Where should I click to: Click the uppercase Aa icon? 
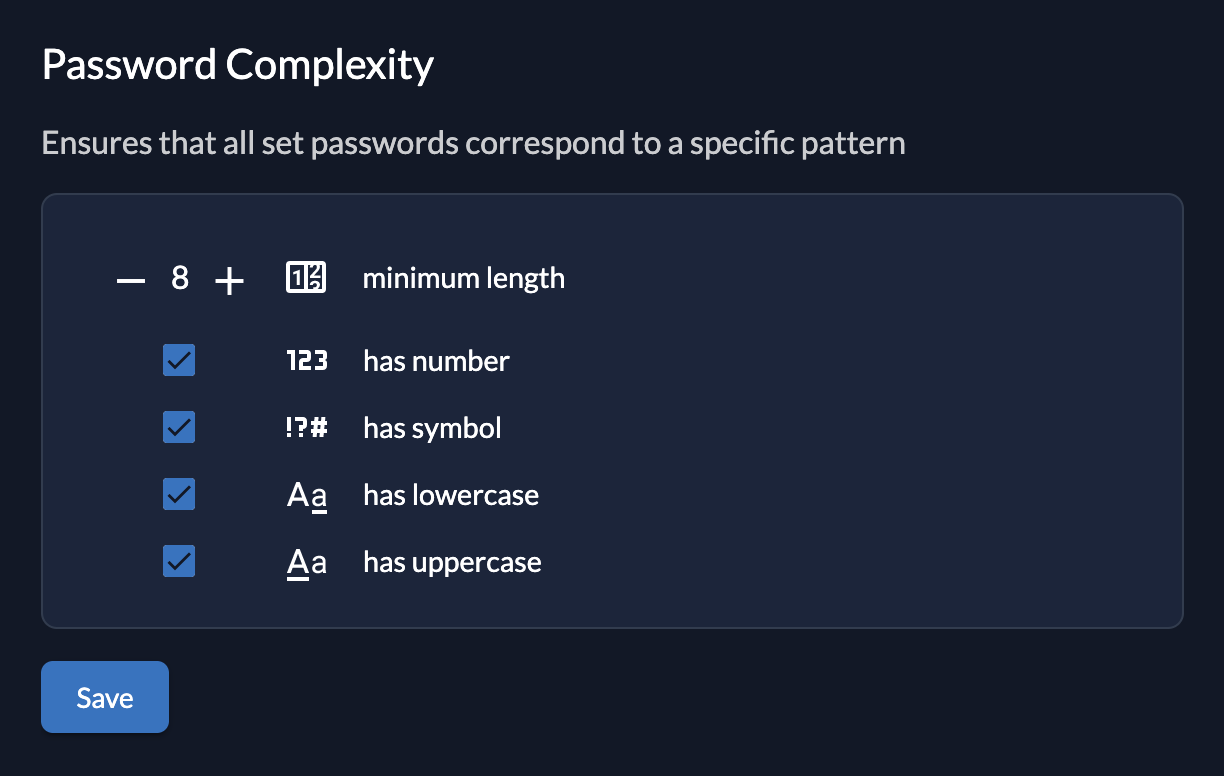(306, 561)
